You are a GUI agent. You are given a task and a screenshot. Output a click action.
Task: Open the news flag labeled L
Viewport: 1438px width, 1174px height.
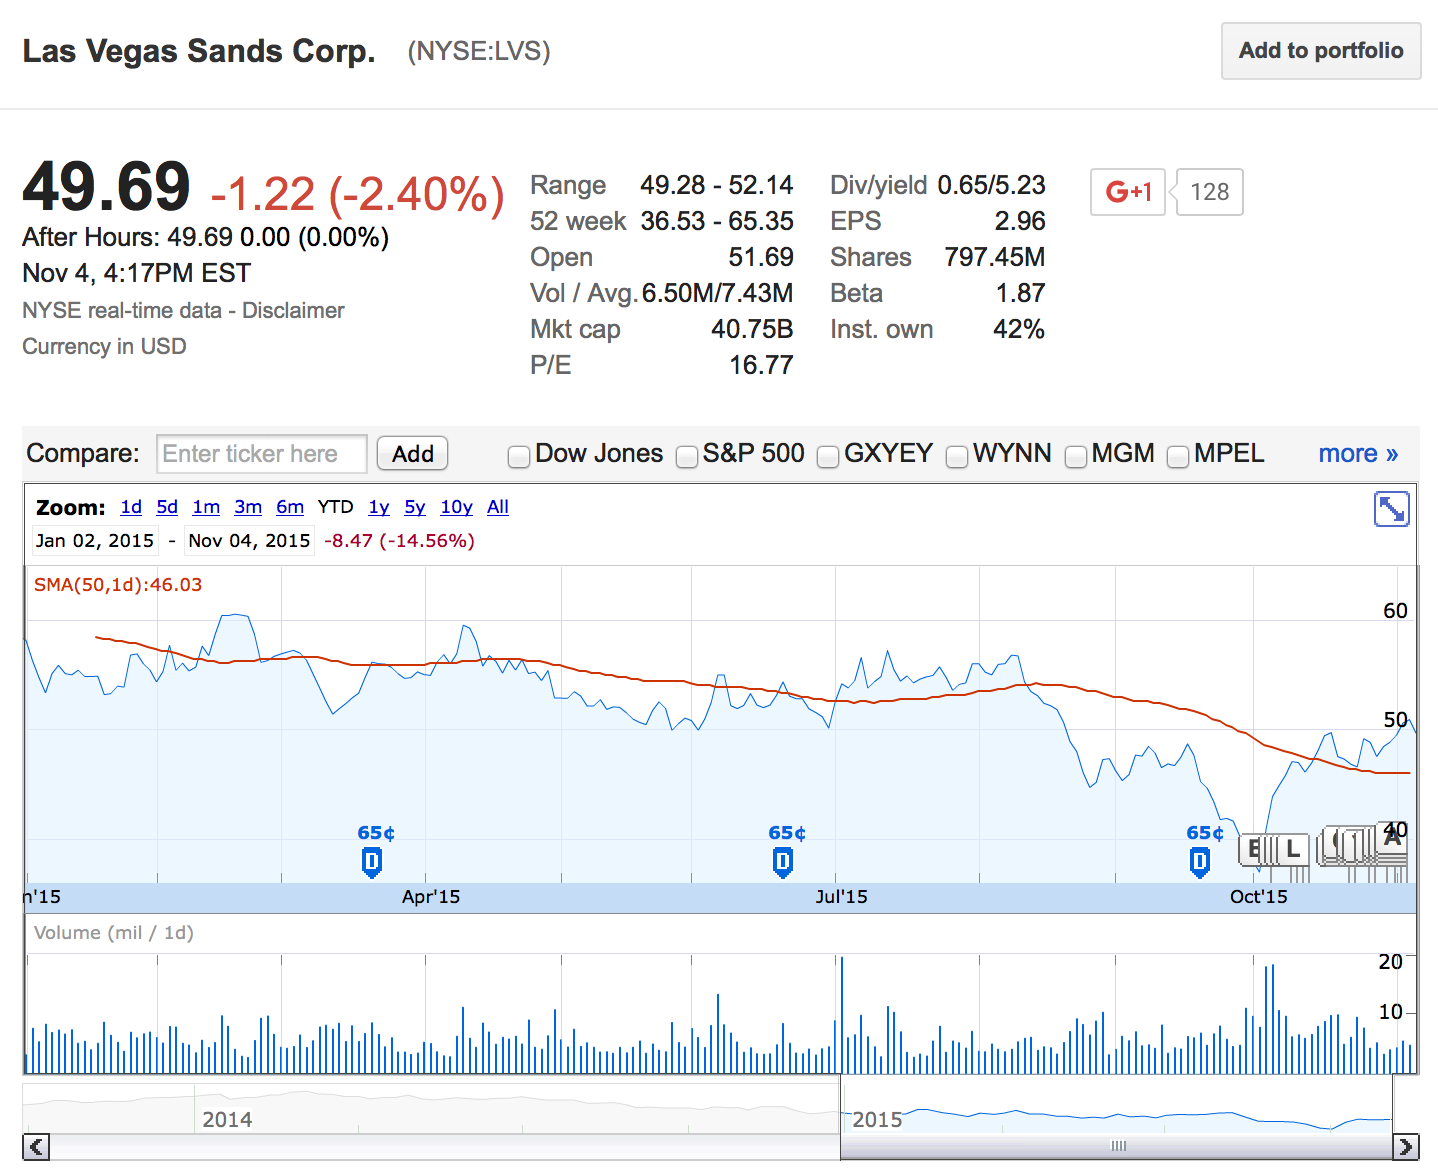pyautogui.click(x=1293, y=849)
